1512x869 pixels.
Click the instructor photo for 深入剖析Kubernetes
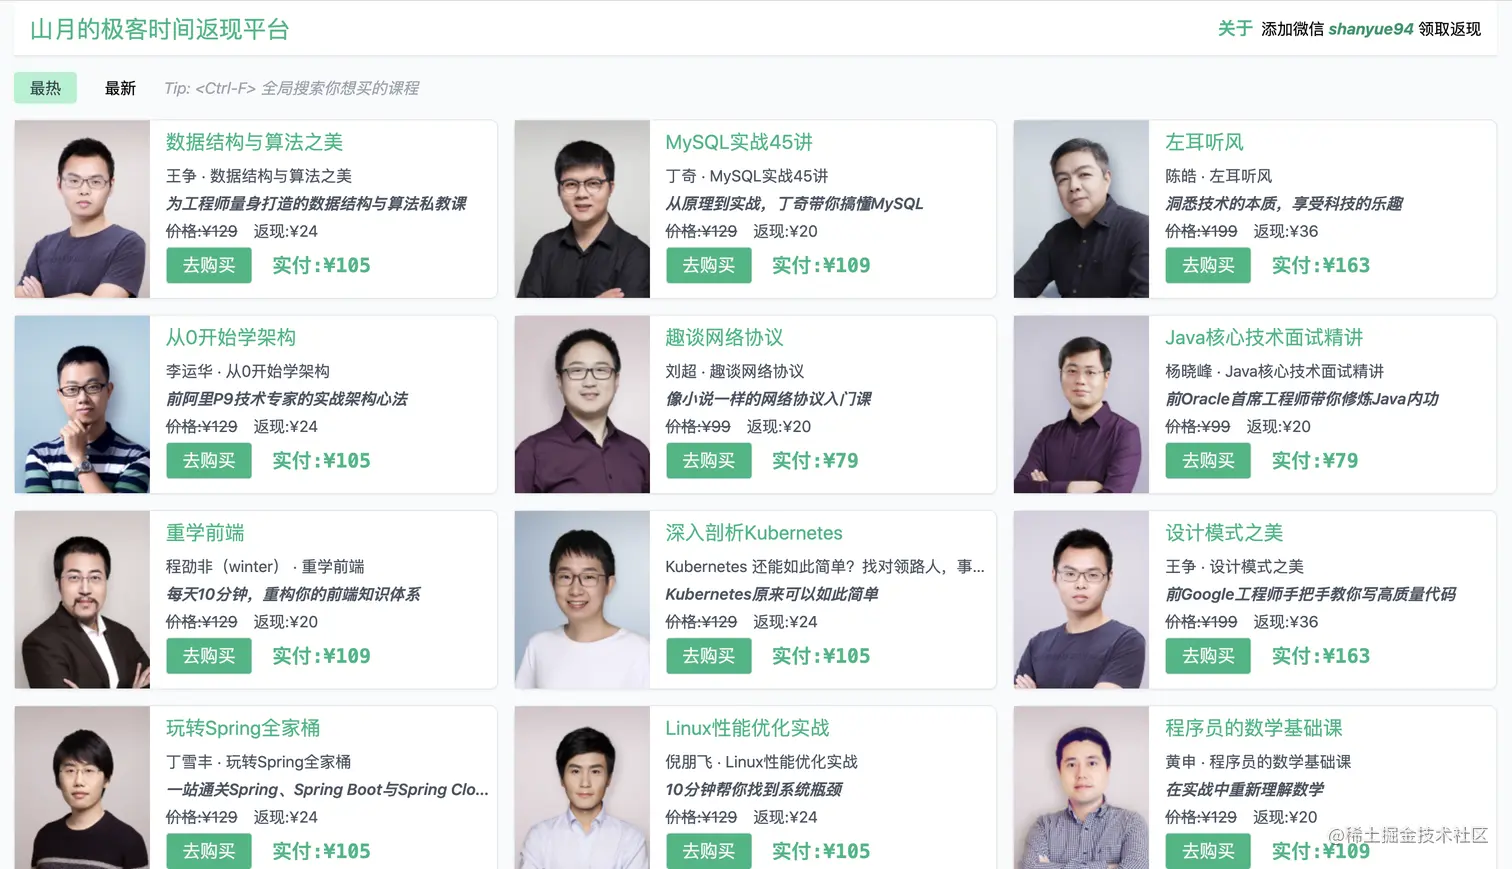[x=582, y=600]
